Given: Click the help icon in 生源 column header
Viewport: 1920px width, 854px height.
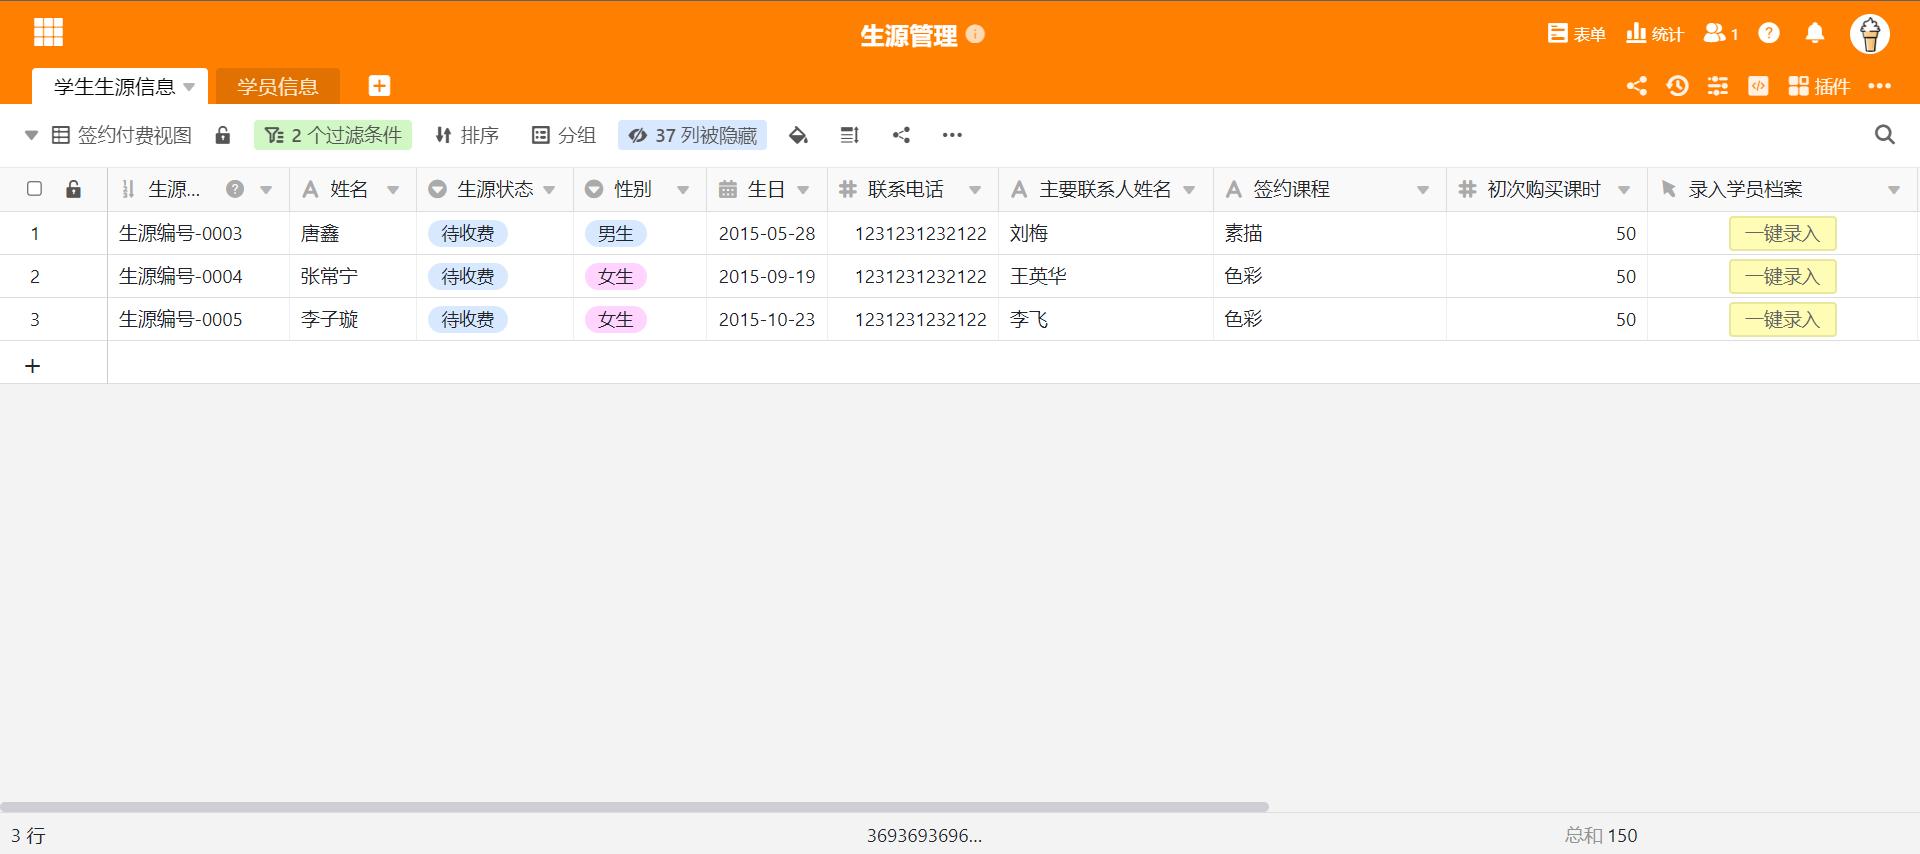Looking at the screenshot, I should 235,189.
